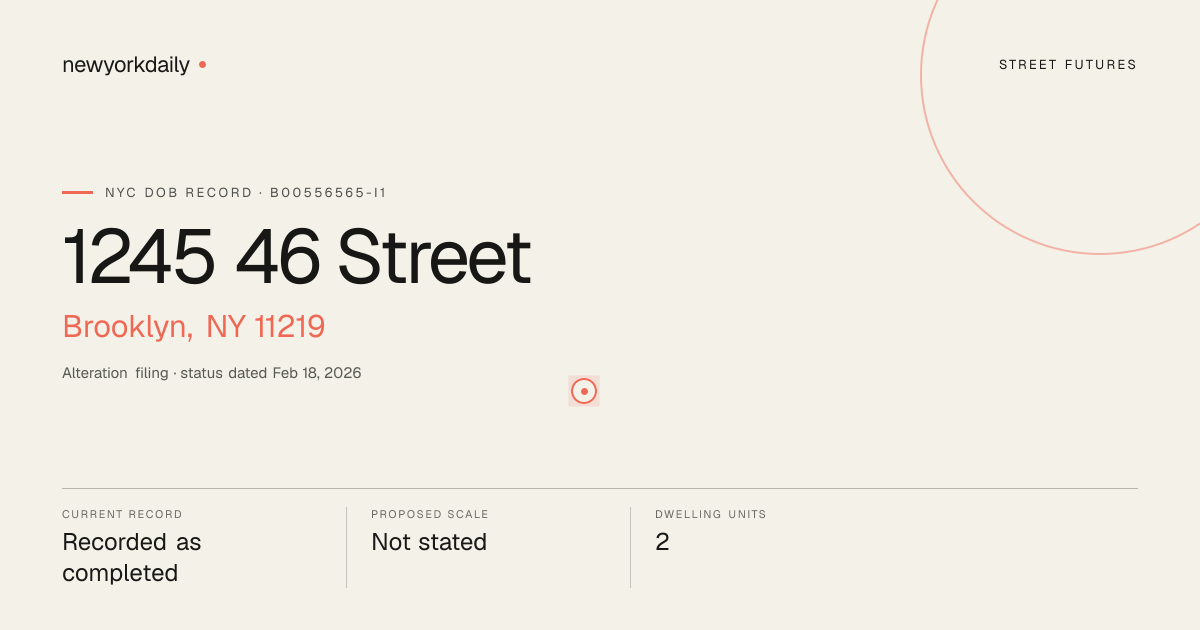Click the horizontal divider above the stats
The width and height of the screenshot is (1200, 630).
point(600,488)
